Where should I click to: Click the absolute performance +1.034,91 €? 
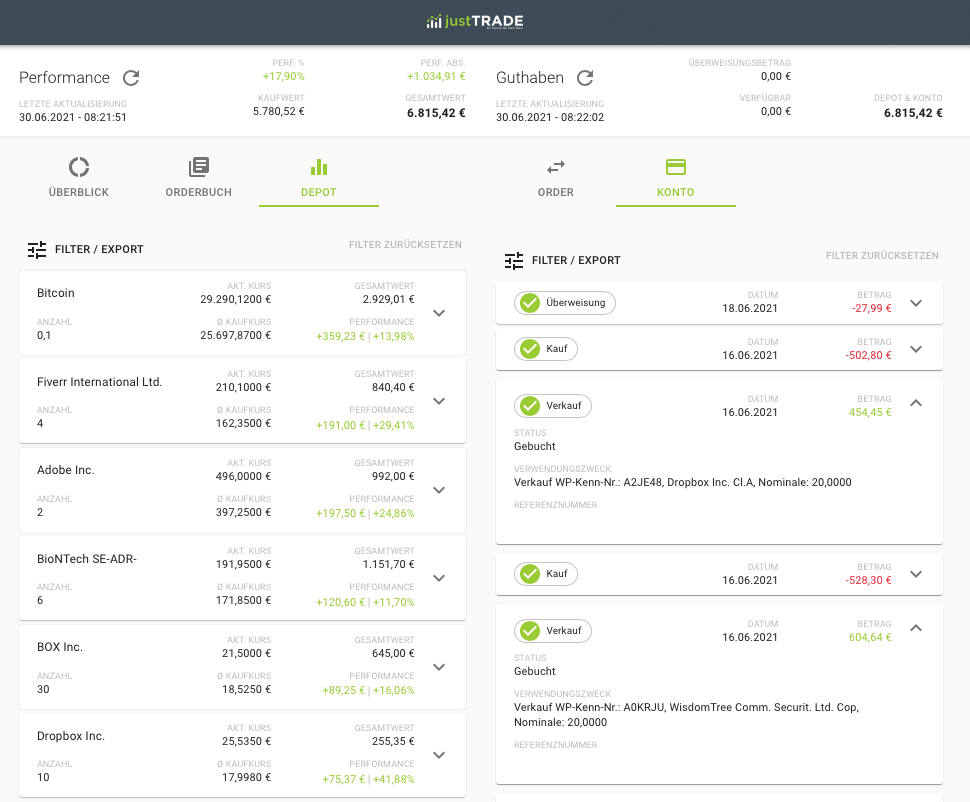coord(436,77)
